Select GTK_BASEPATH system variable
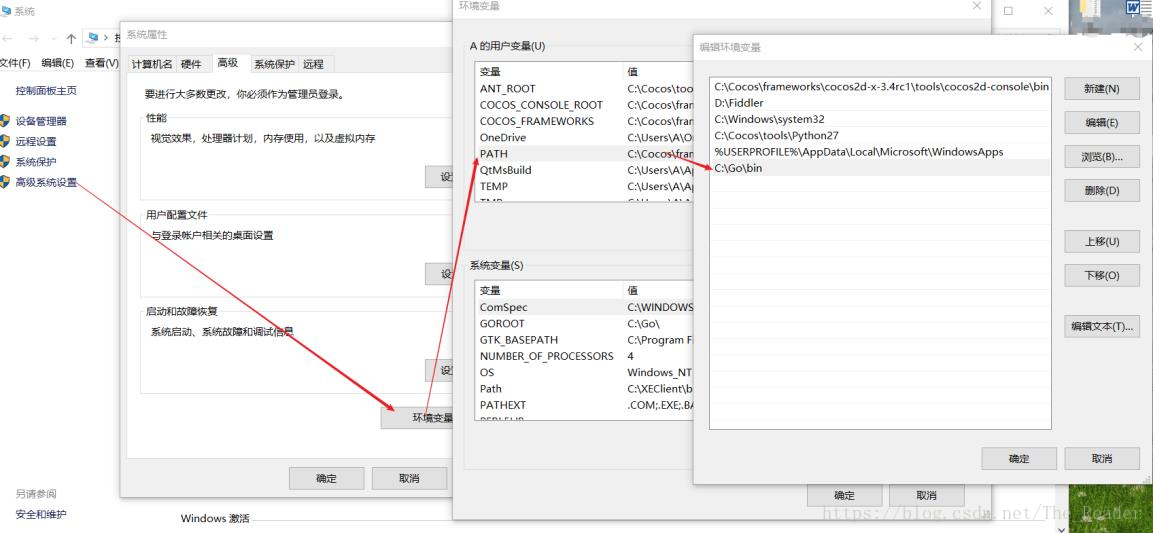 point(585,340)
